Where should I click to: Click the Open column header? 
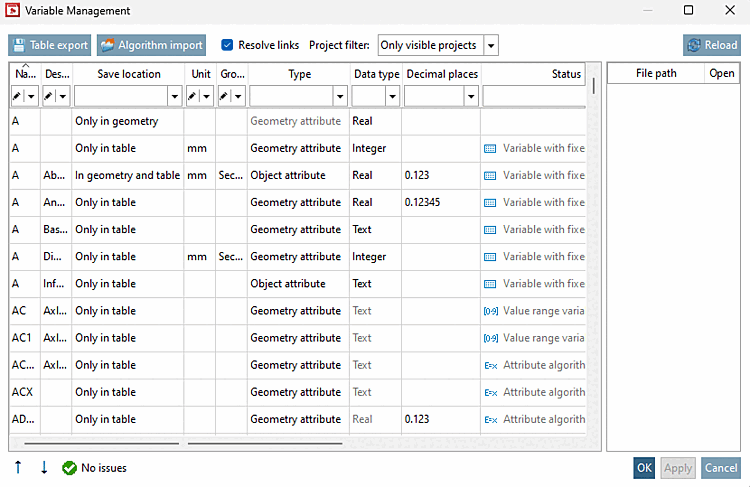coord(722,73)
